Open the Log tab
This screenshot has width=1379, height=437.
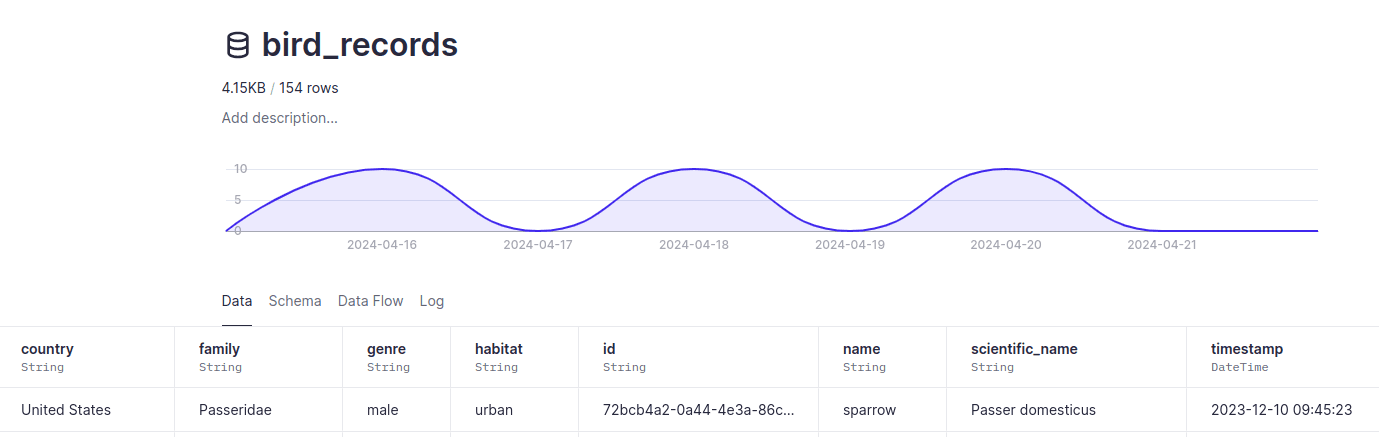tap(432, 301)
